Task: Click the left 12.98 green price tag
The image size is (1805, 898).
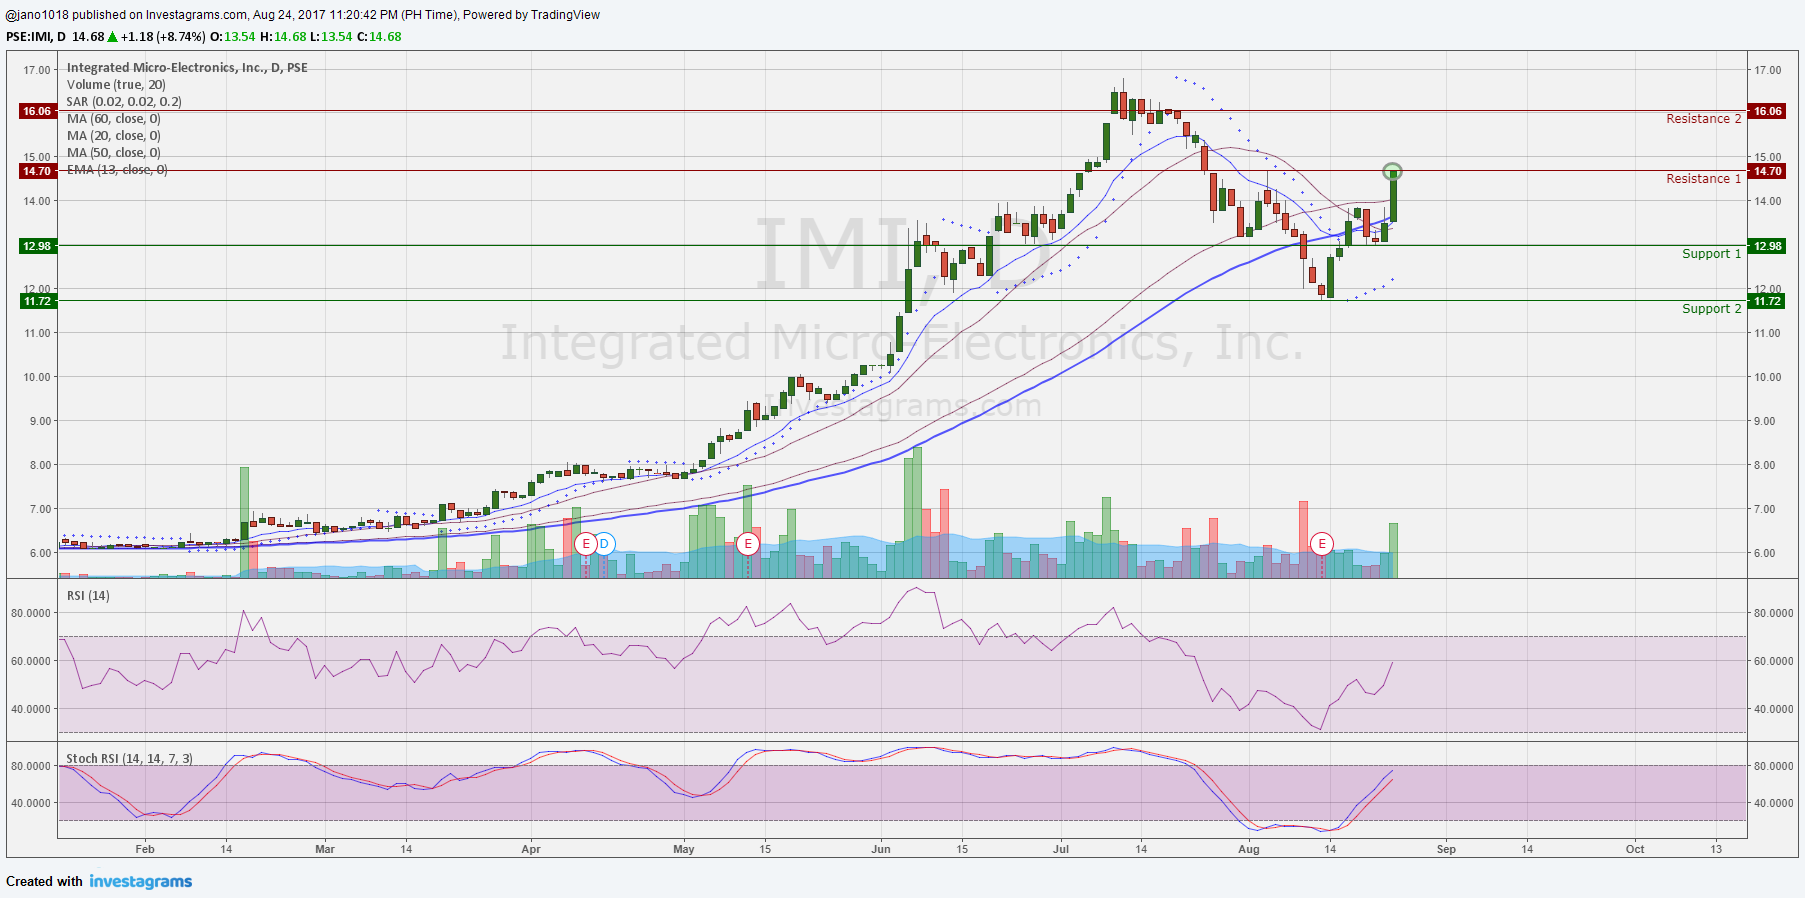Action: coord(37,246)
